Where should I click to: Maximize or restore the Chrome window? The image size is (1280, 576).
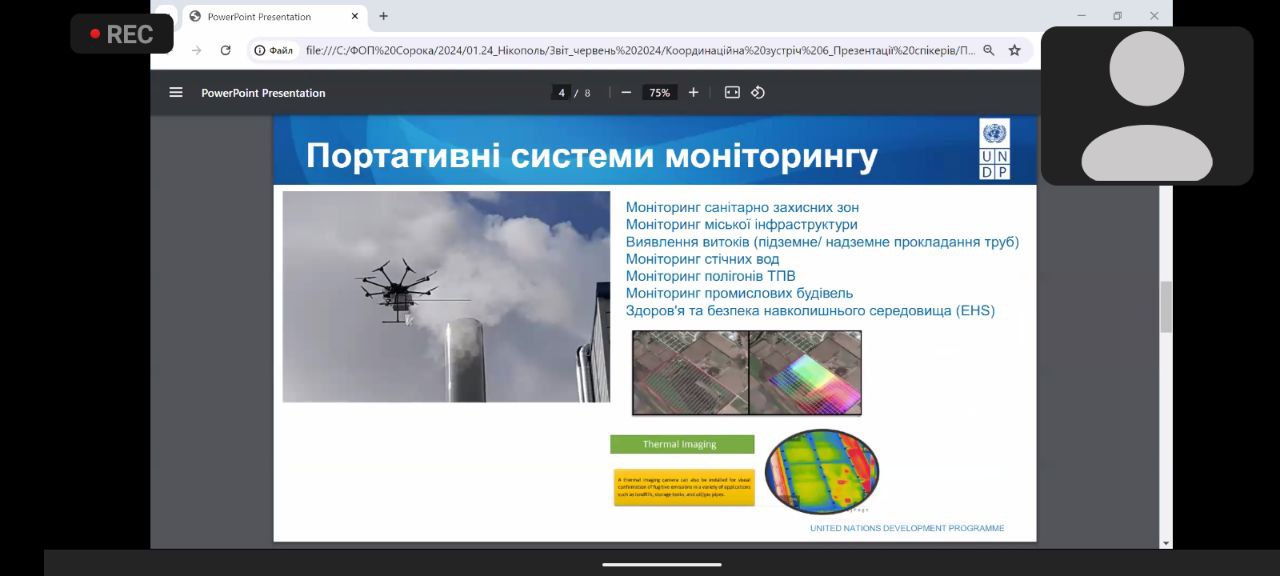[x=1117, y=16]
